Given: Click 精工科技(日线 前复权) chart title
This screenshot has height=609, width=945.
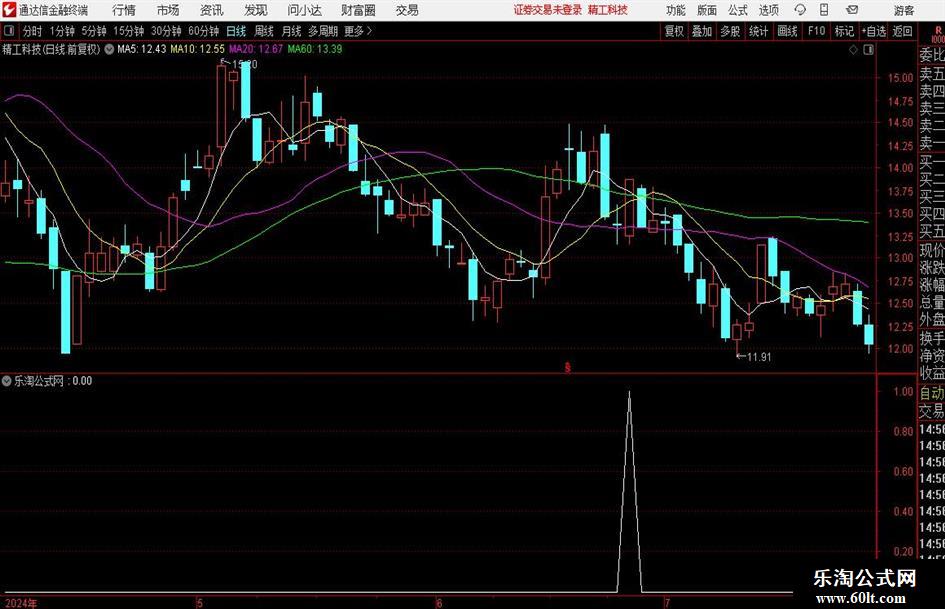Looking at the screenshot, I should [51, 49].
